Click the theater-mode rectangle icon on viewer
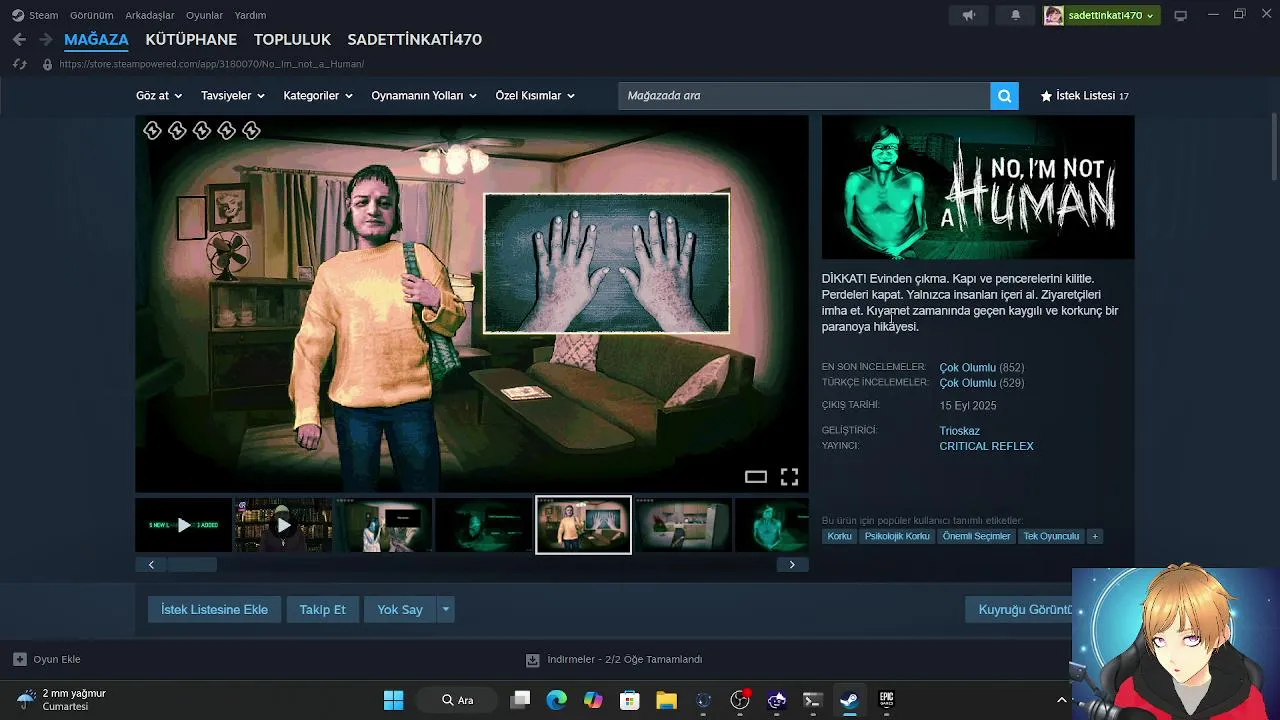1280x720 pixels. coord(756,477)
